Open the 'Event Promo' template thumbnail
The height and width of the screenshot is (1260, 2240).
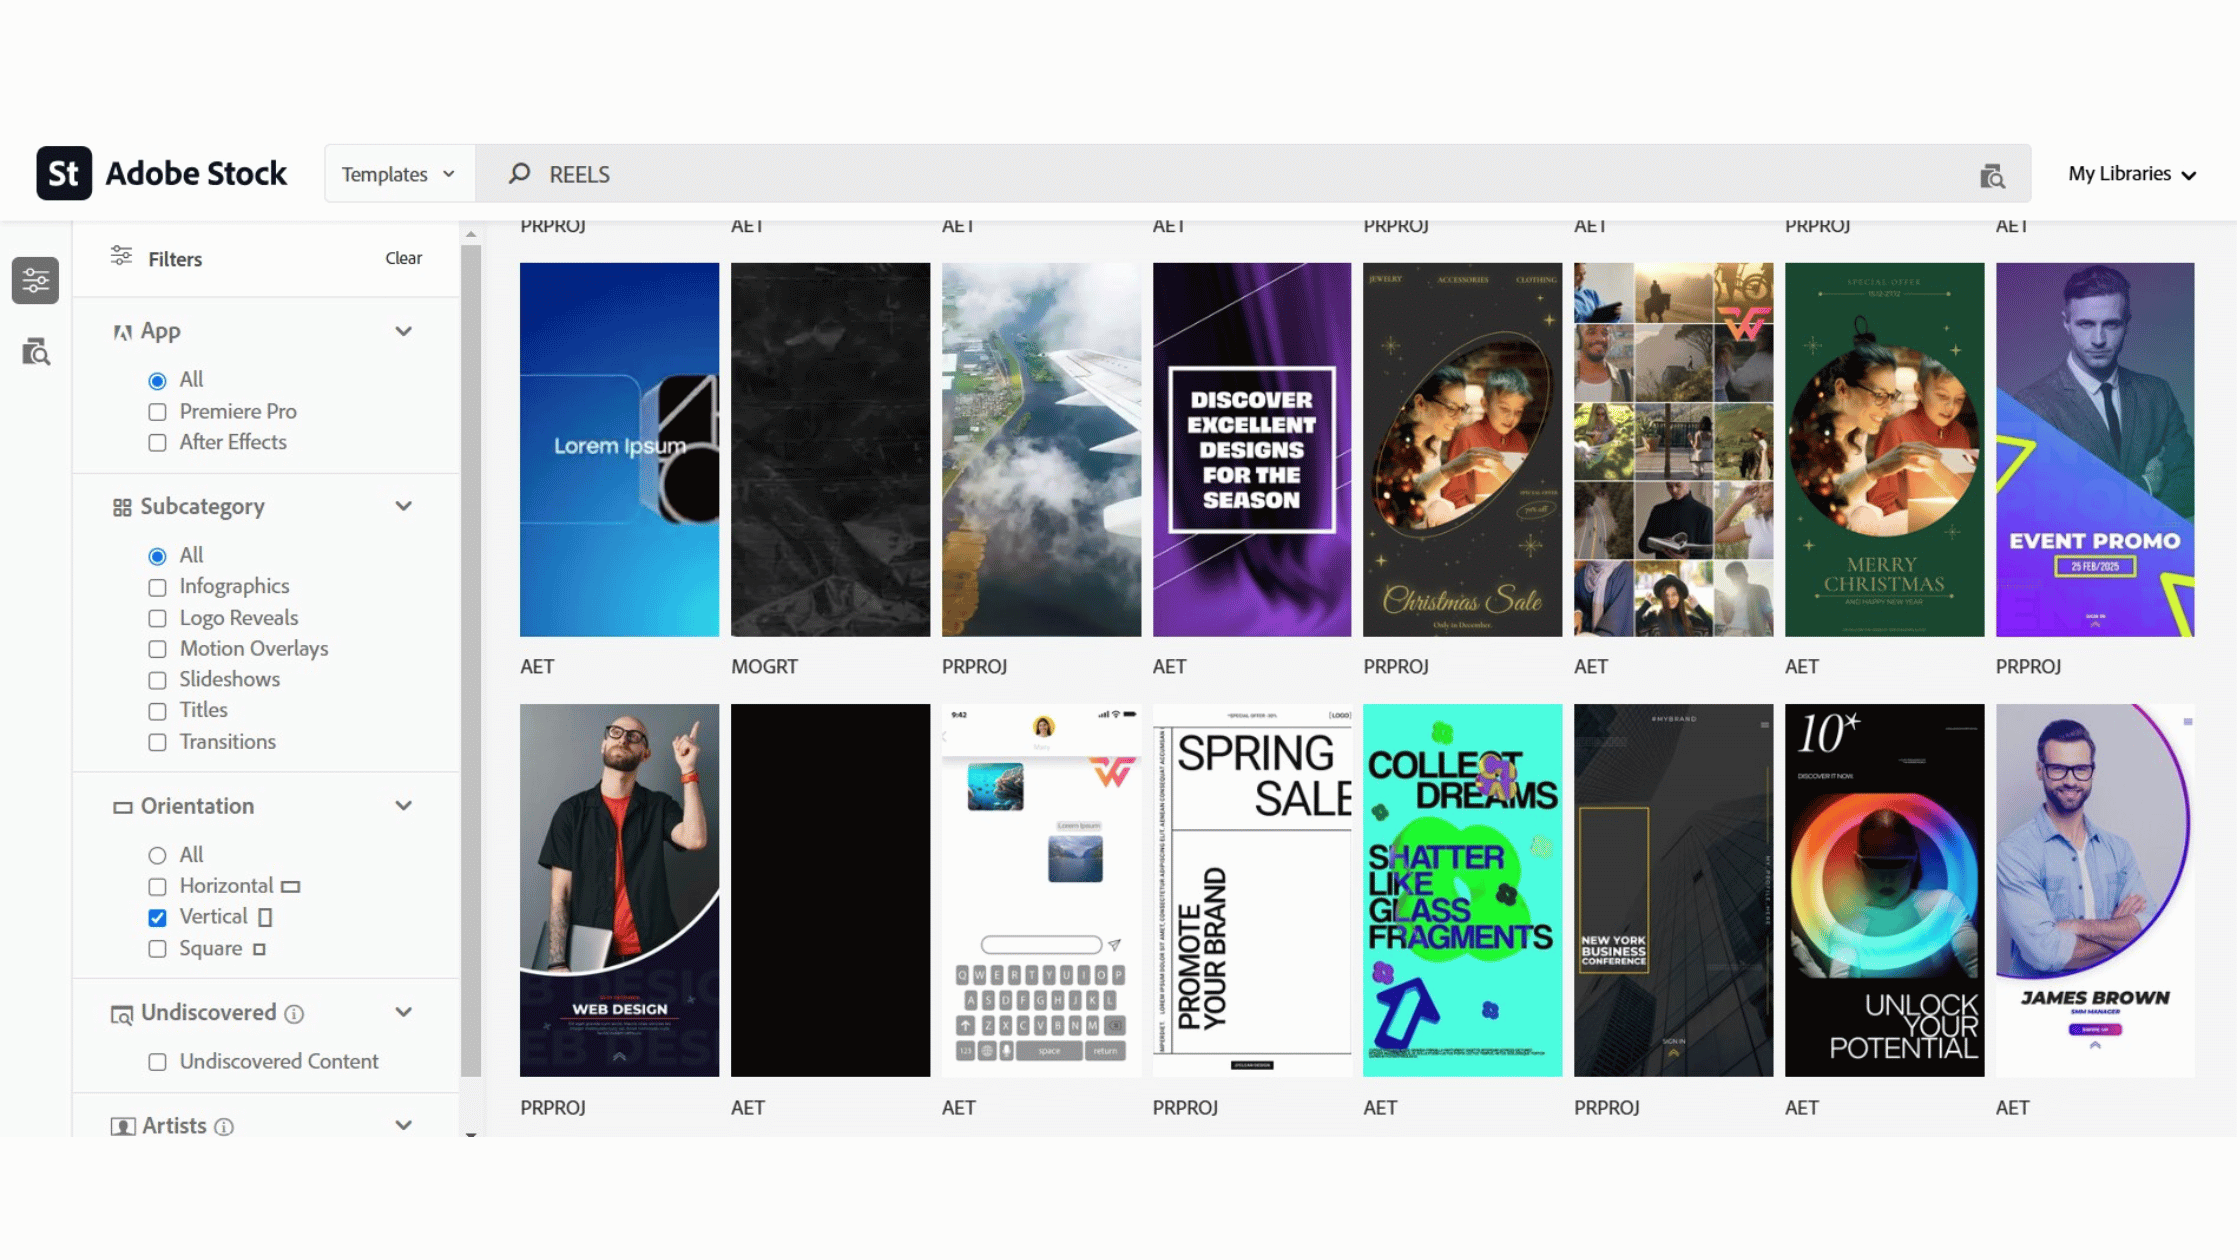pyautogui.click(x=2095, y=448)
